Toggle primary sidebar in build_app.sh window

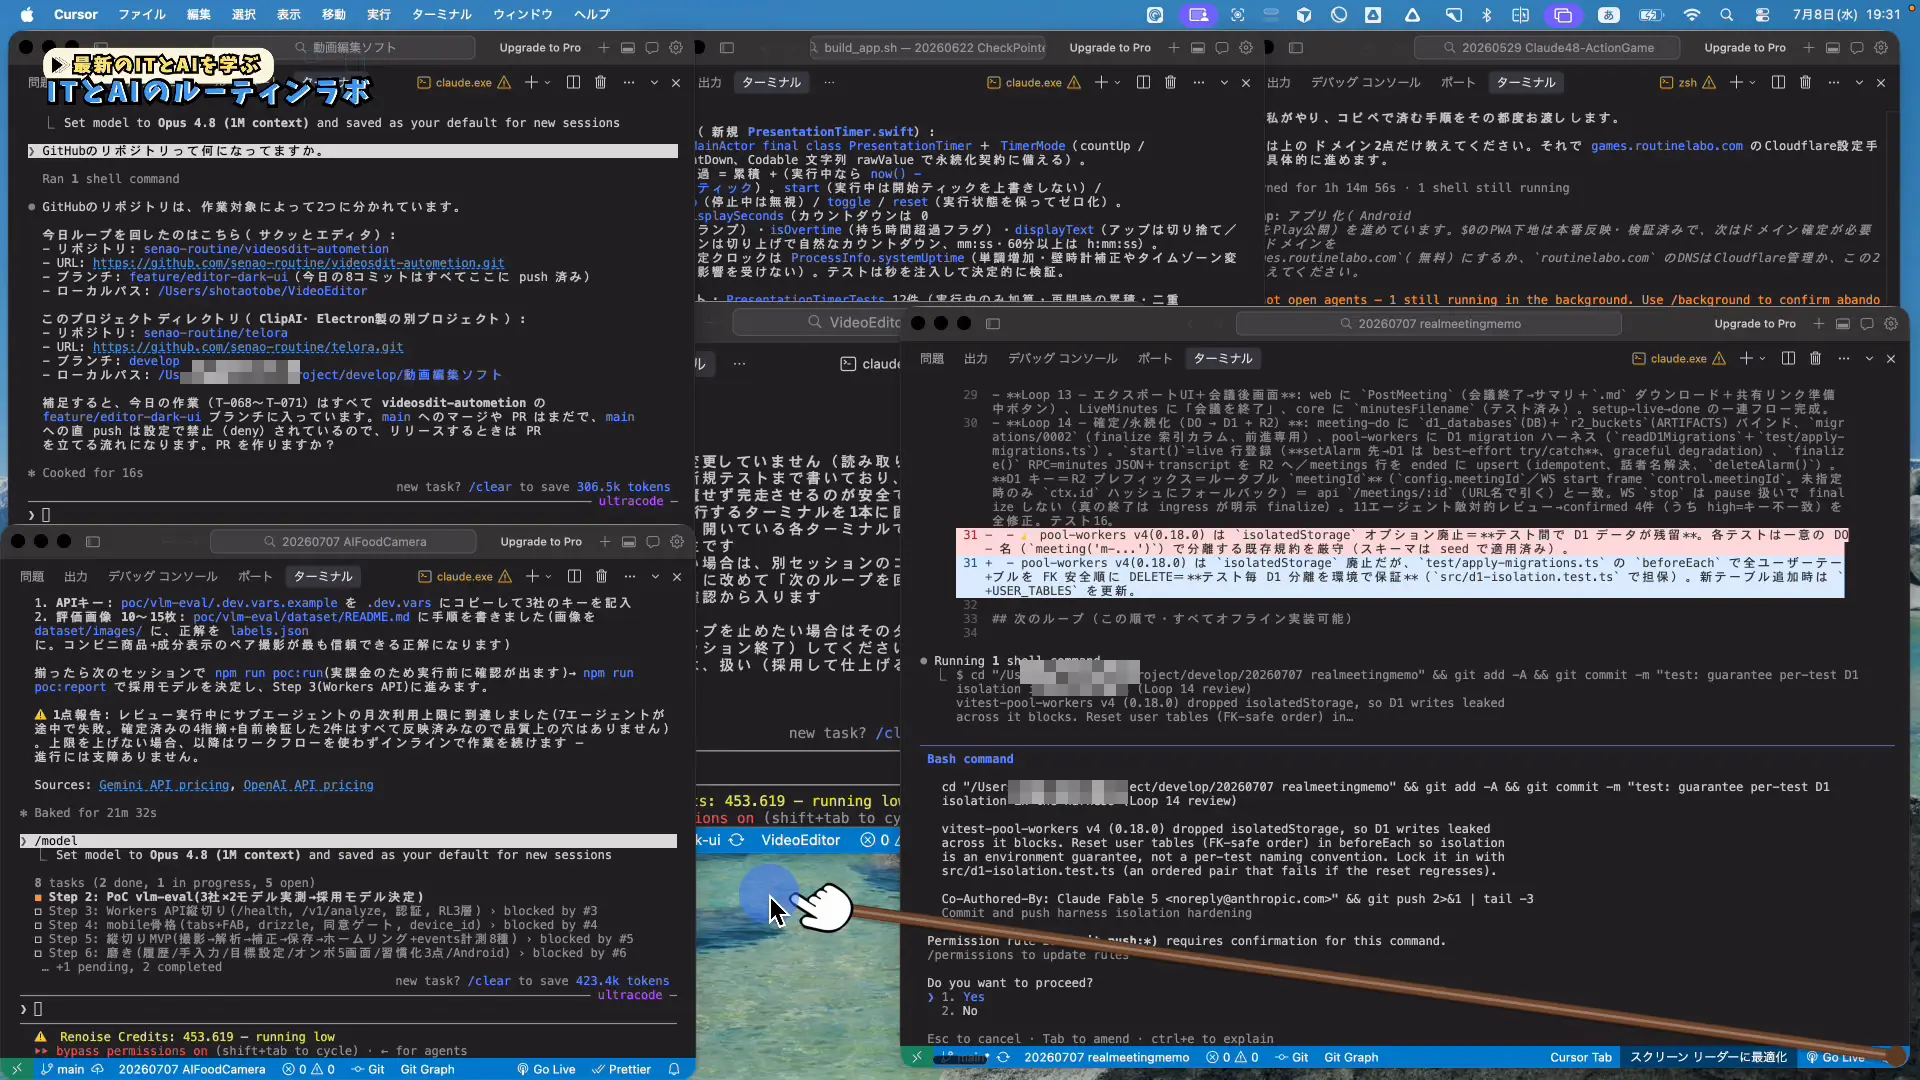pos(727,47)
